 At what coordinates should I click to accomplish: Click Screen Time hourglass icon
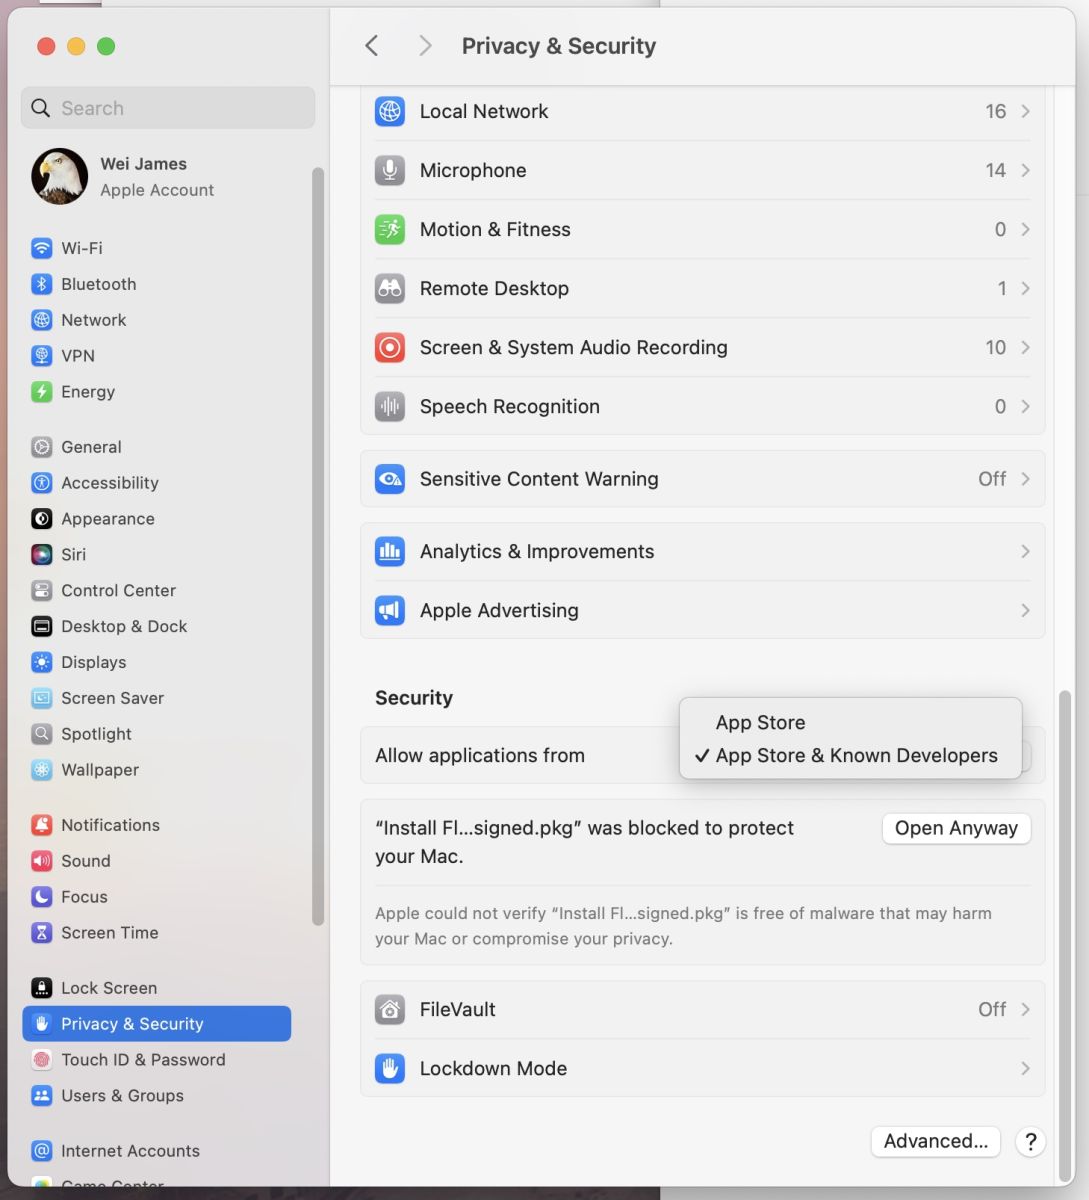(41, 933)
